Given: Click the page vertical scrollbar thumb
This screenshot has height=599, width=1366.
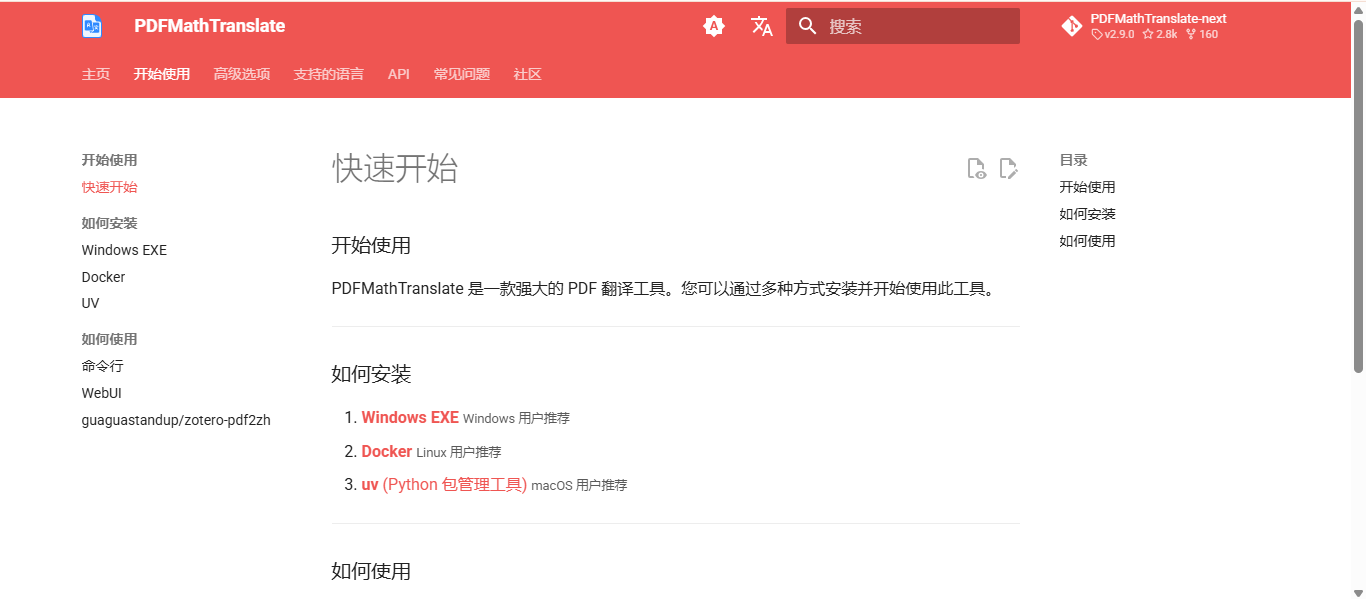Looking at the screenshot, I should tap(1358, 195).
